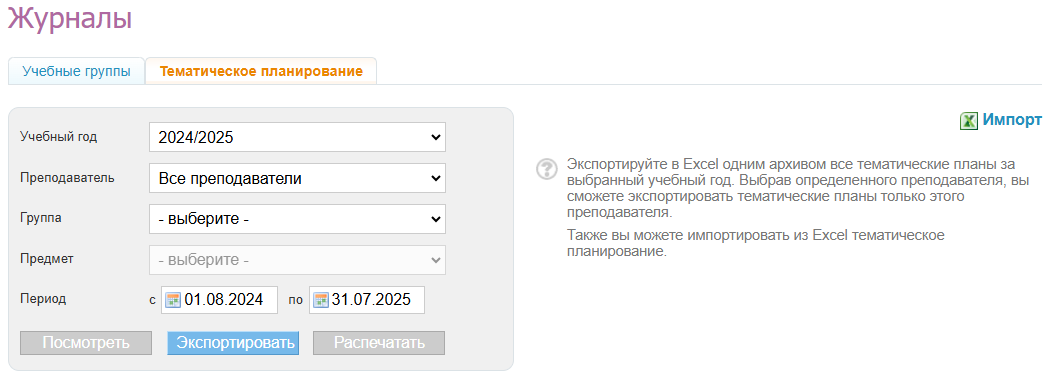Click the Экспортировать button
The height and width of the screenshot is (380, 1047).
click(x=233, y=343)
